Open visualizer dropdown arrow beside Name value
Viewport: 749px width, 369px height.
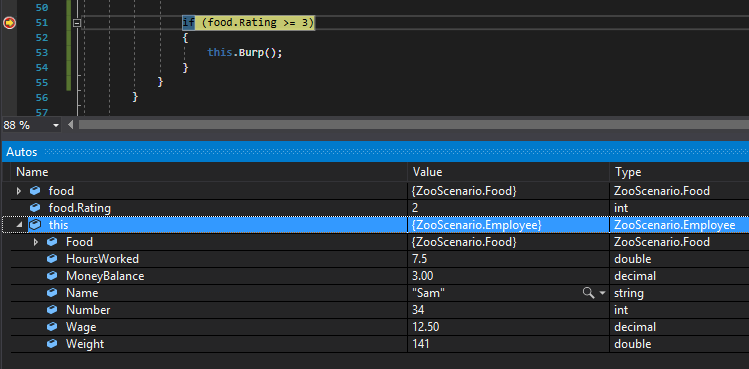(x=602, y=293)
